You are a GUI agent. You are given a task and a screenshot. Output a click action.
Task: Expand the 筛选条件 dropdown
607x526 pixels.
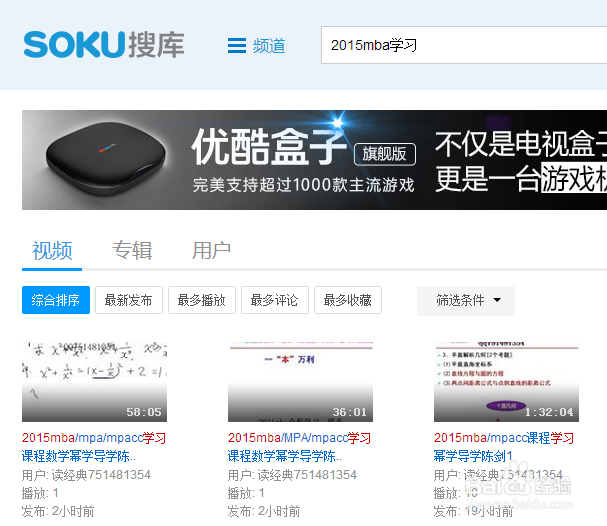coord(466,301)
